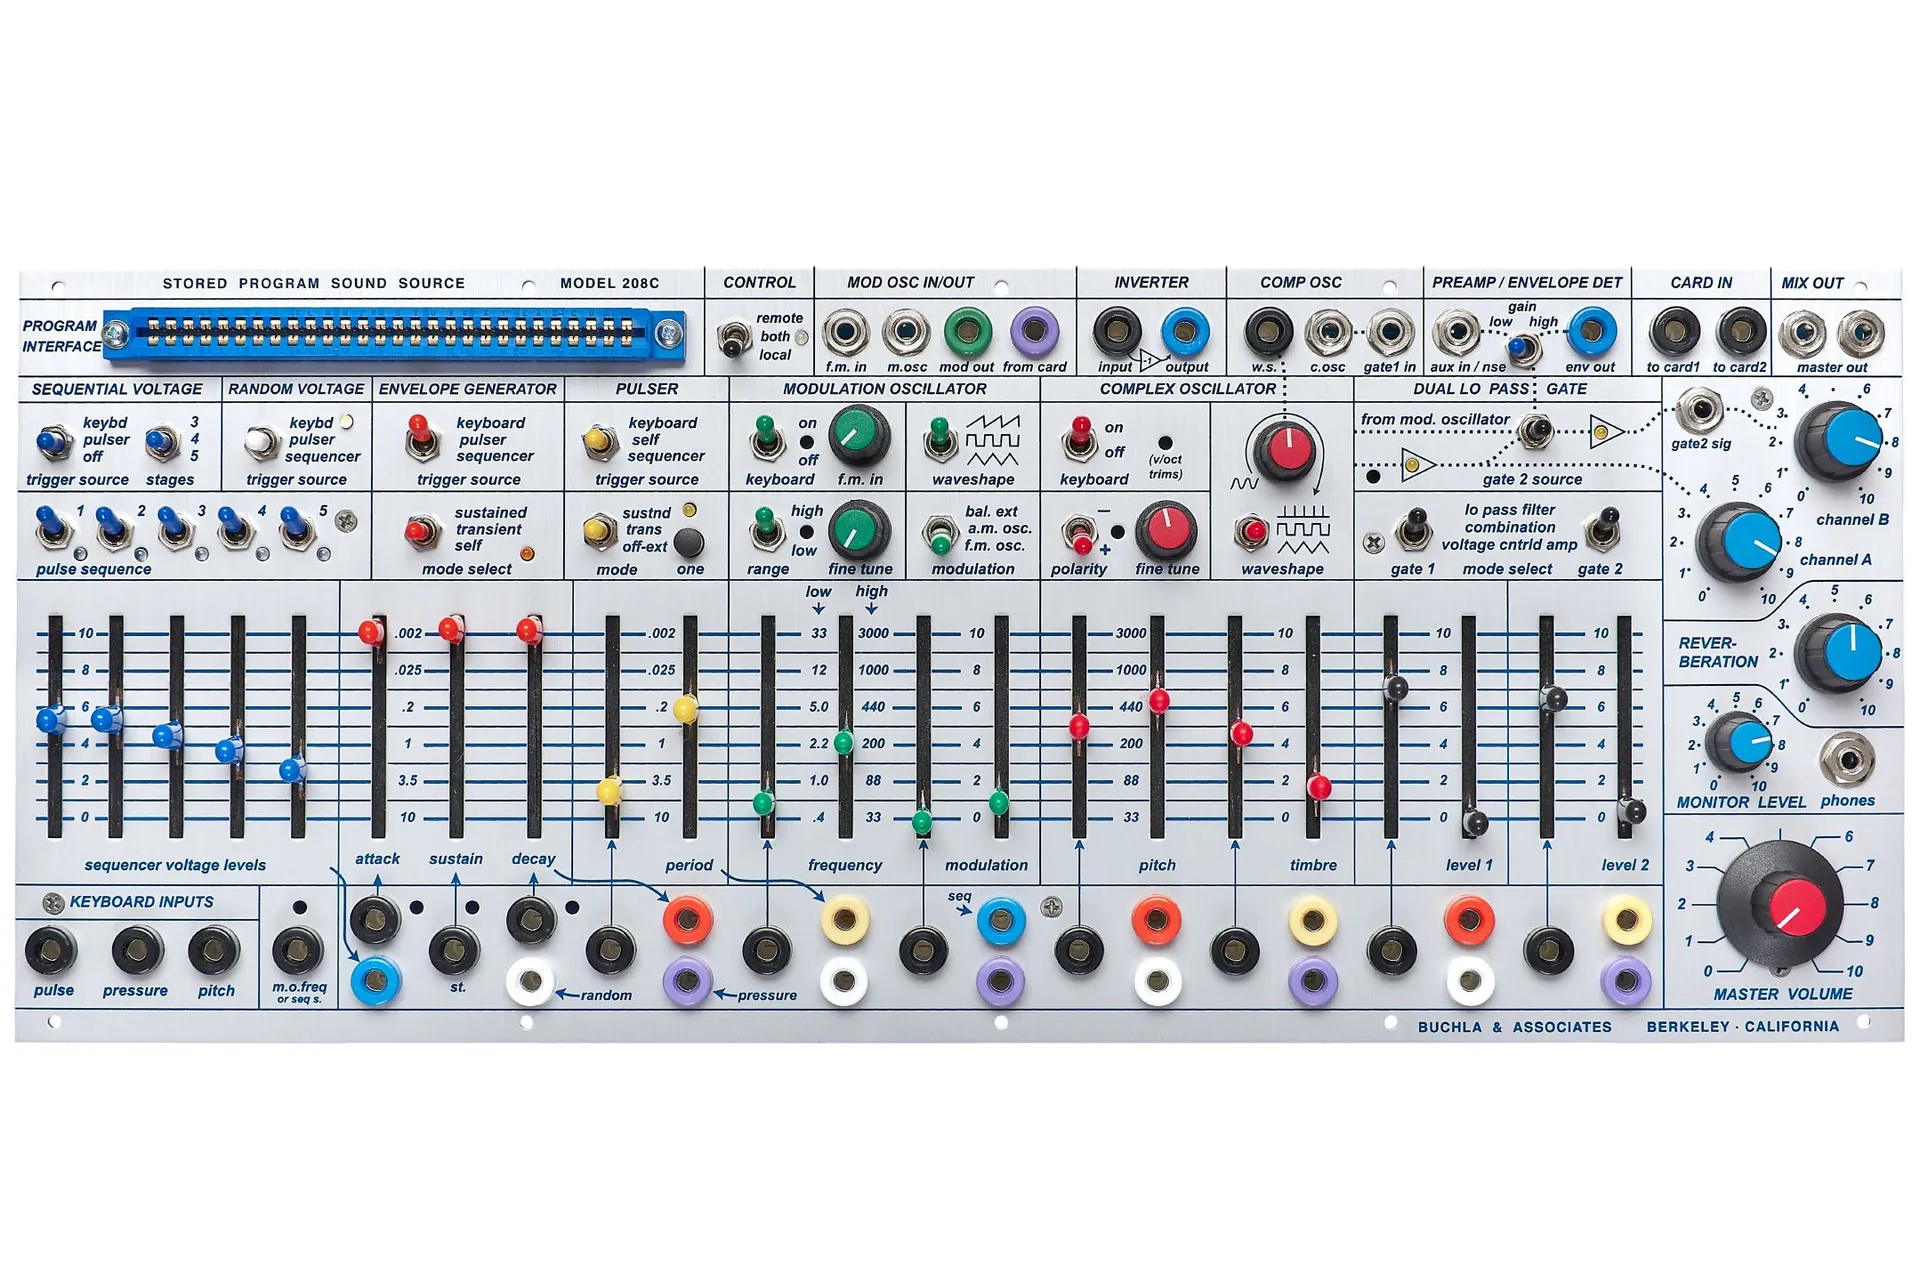
Task: Click the red timbre slider handle
Action: pos(1319,787)
